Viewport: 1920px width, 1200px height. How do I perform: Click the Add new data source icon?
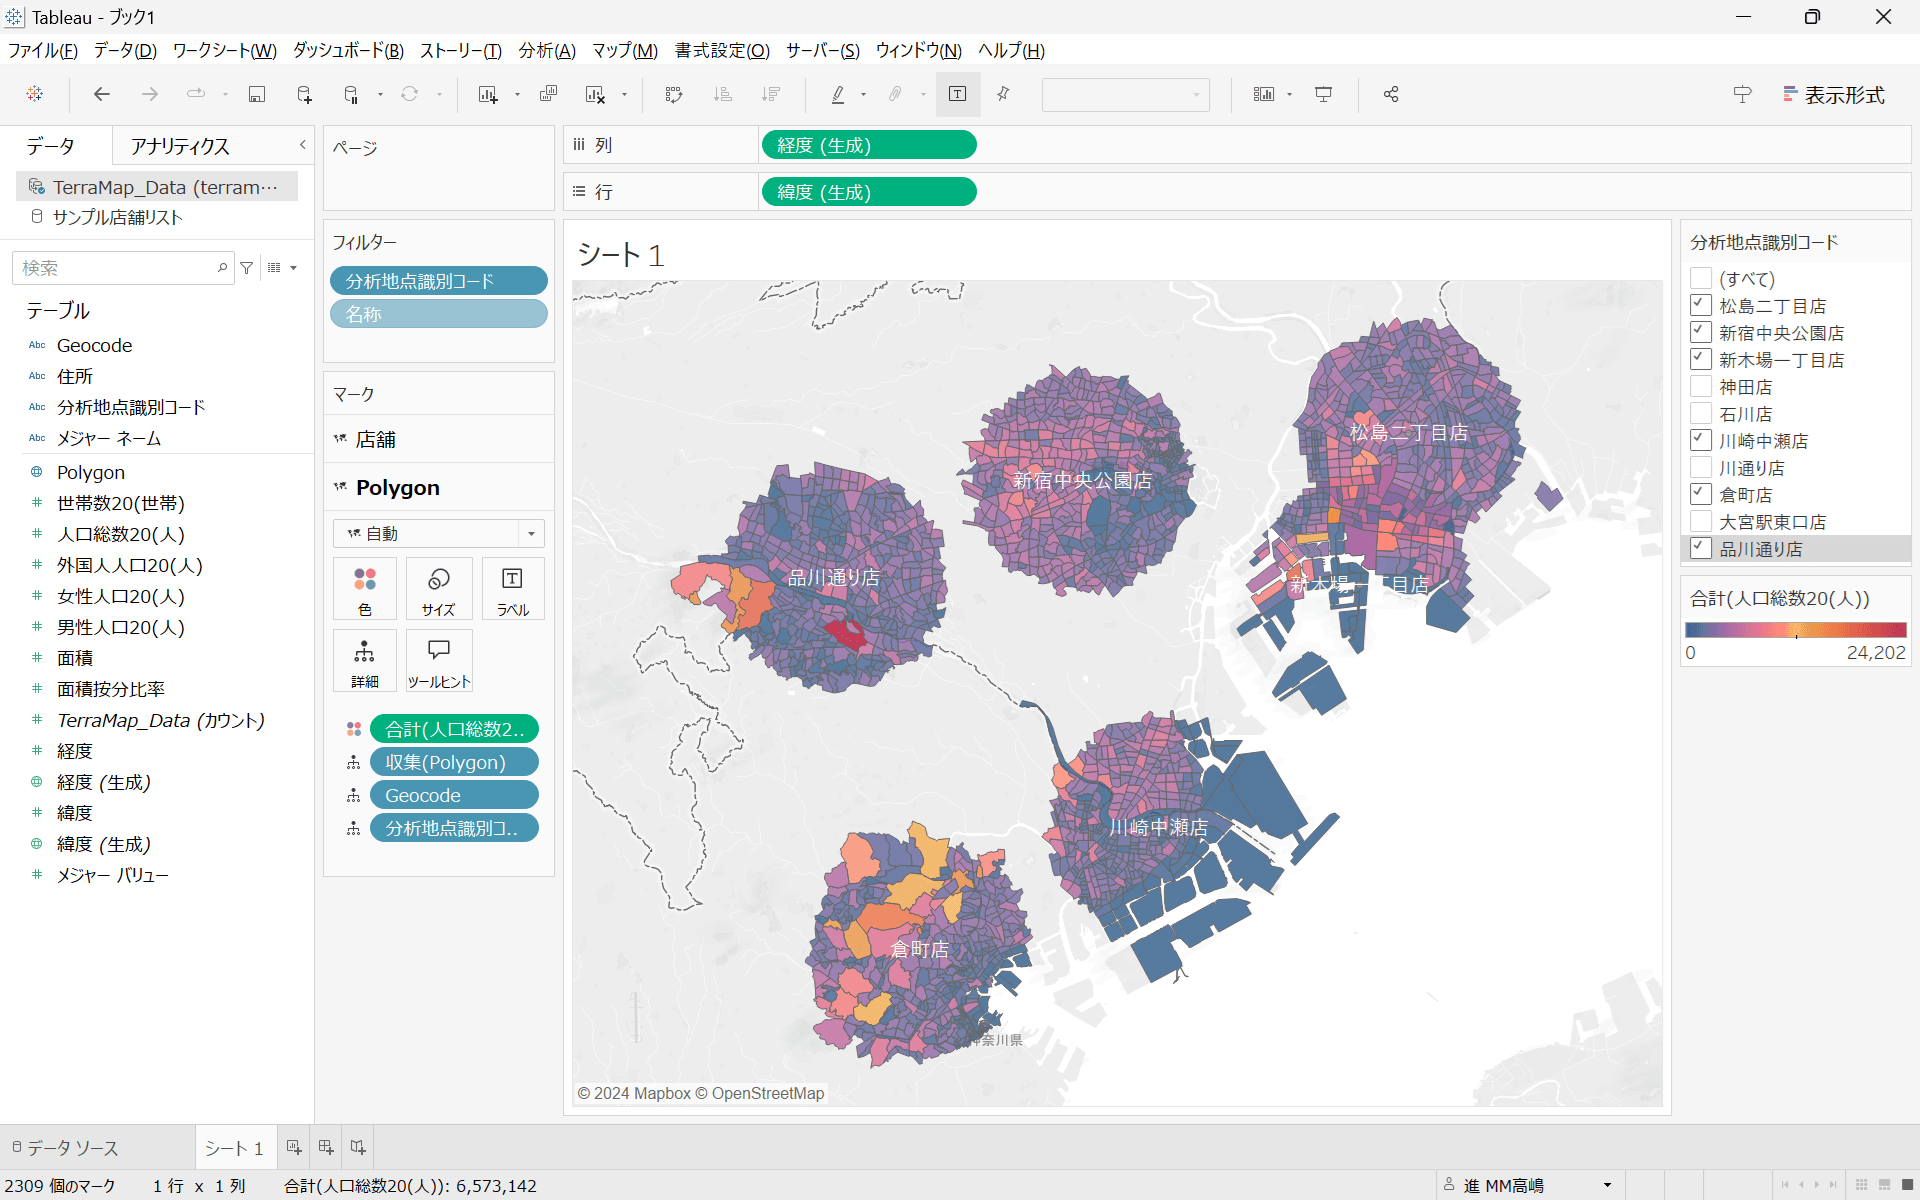pyautogui.click(x=304, y=94)
